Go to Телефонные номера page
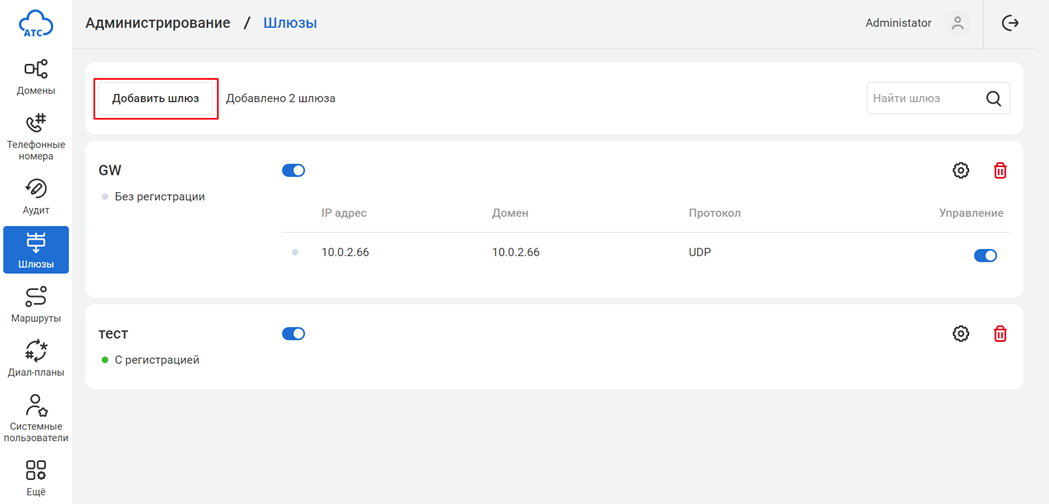1049x504 pixels. (36, 136)
